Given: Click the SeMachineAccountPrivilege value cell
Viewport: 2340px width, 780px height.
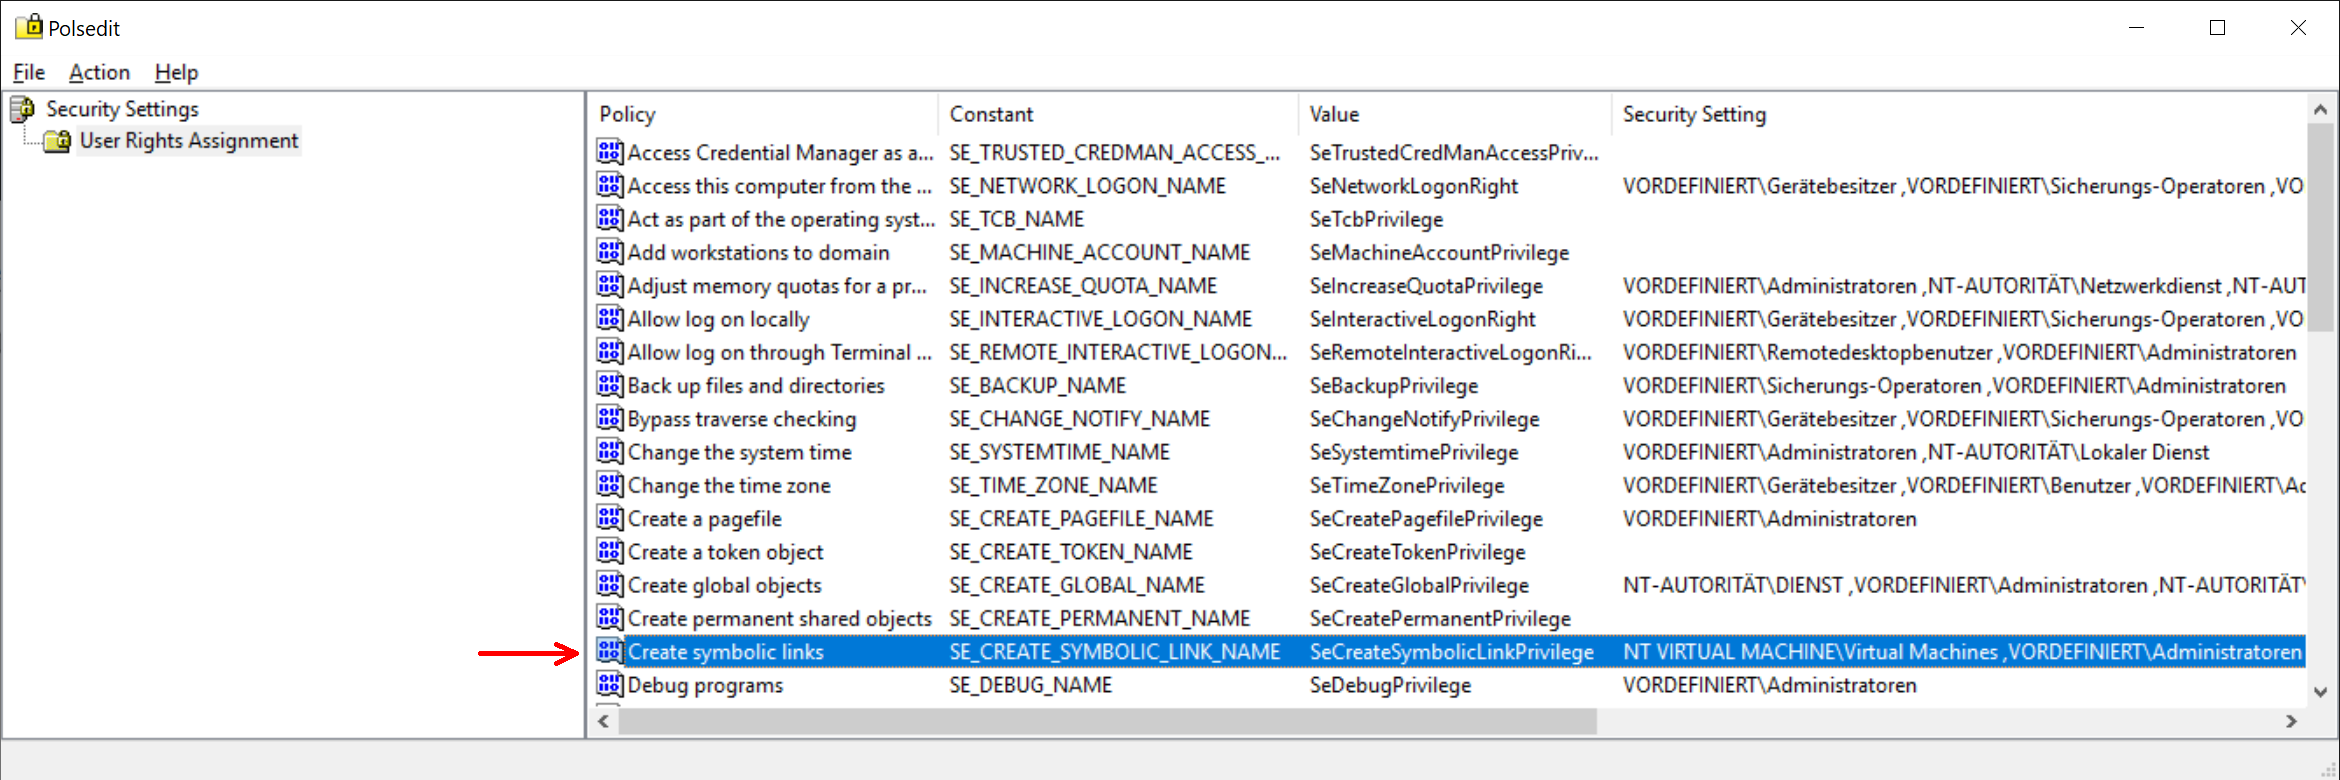Looking at the screenshot, I should coord(1439,253).
